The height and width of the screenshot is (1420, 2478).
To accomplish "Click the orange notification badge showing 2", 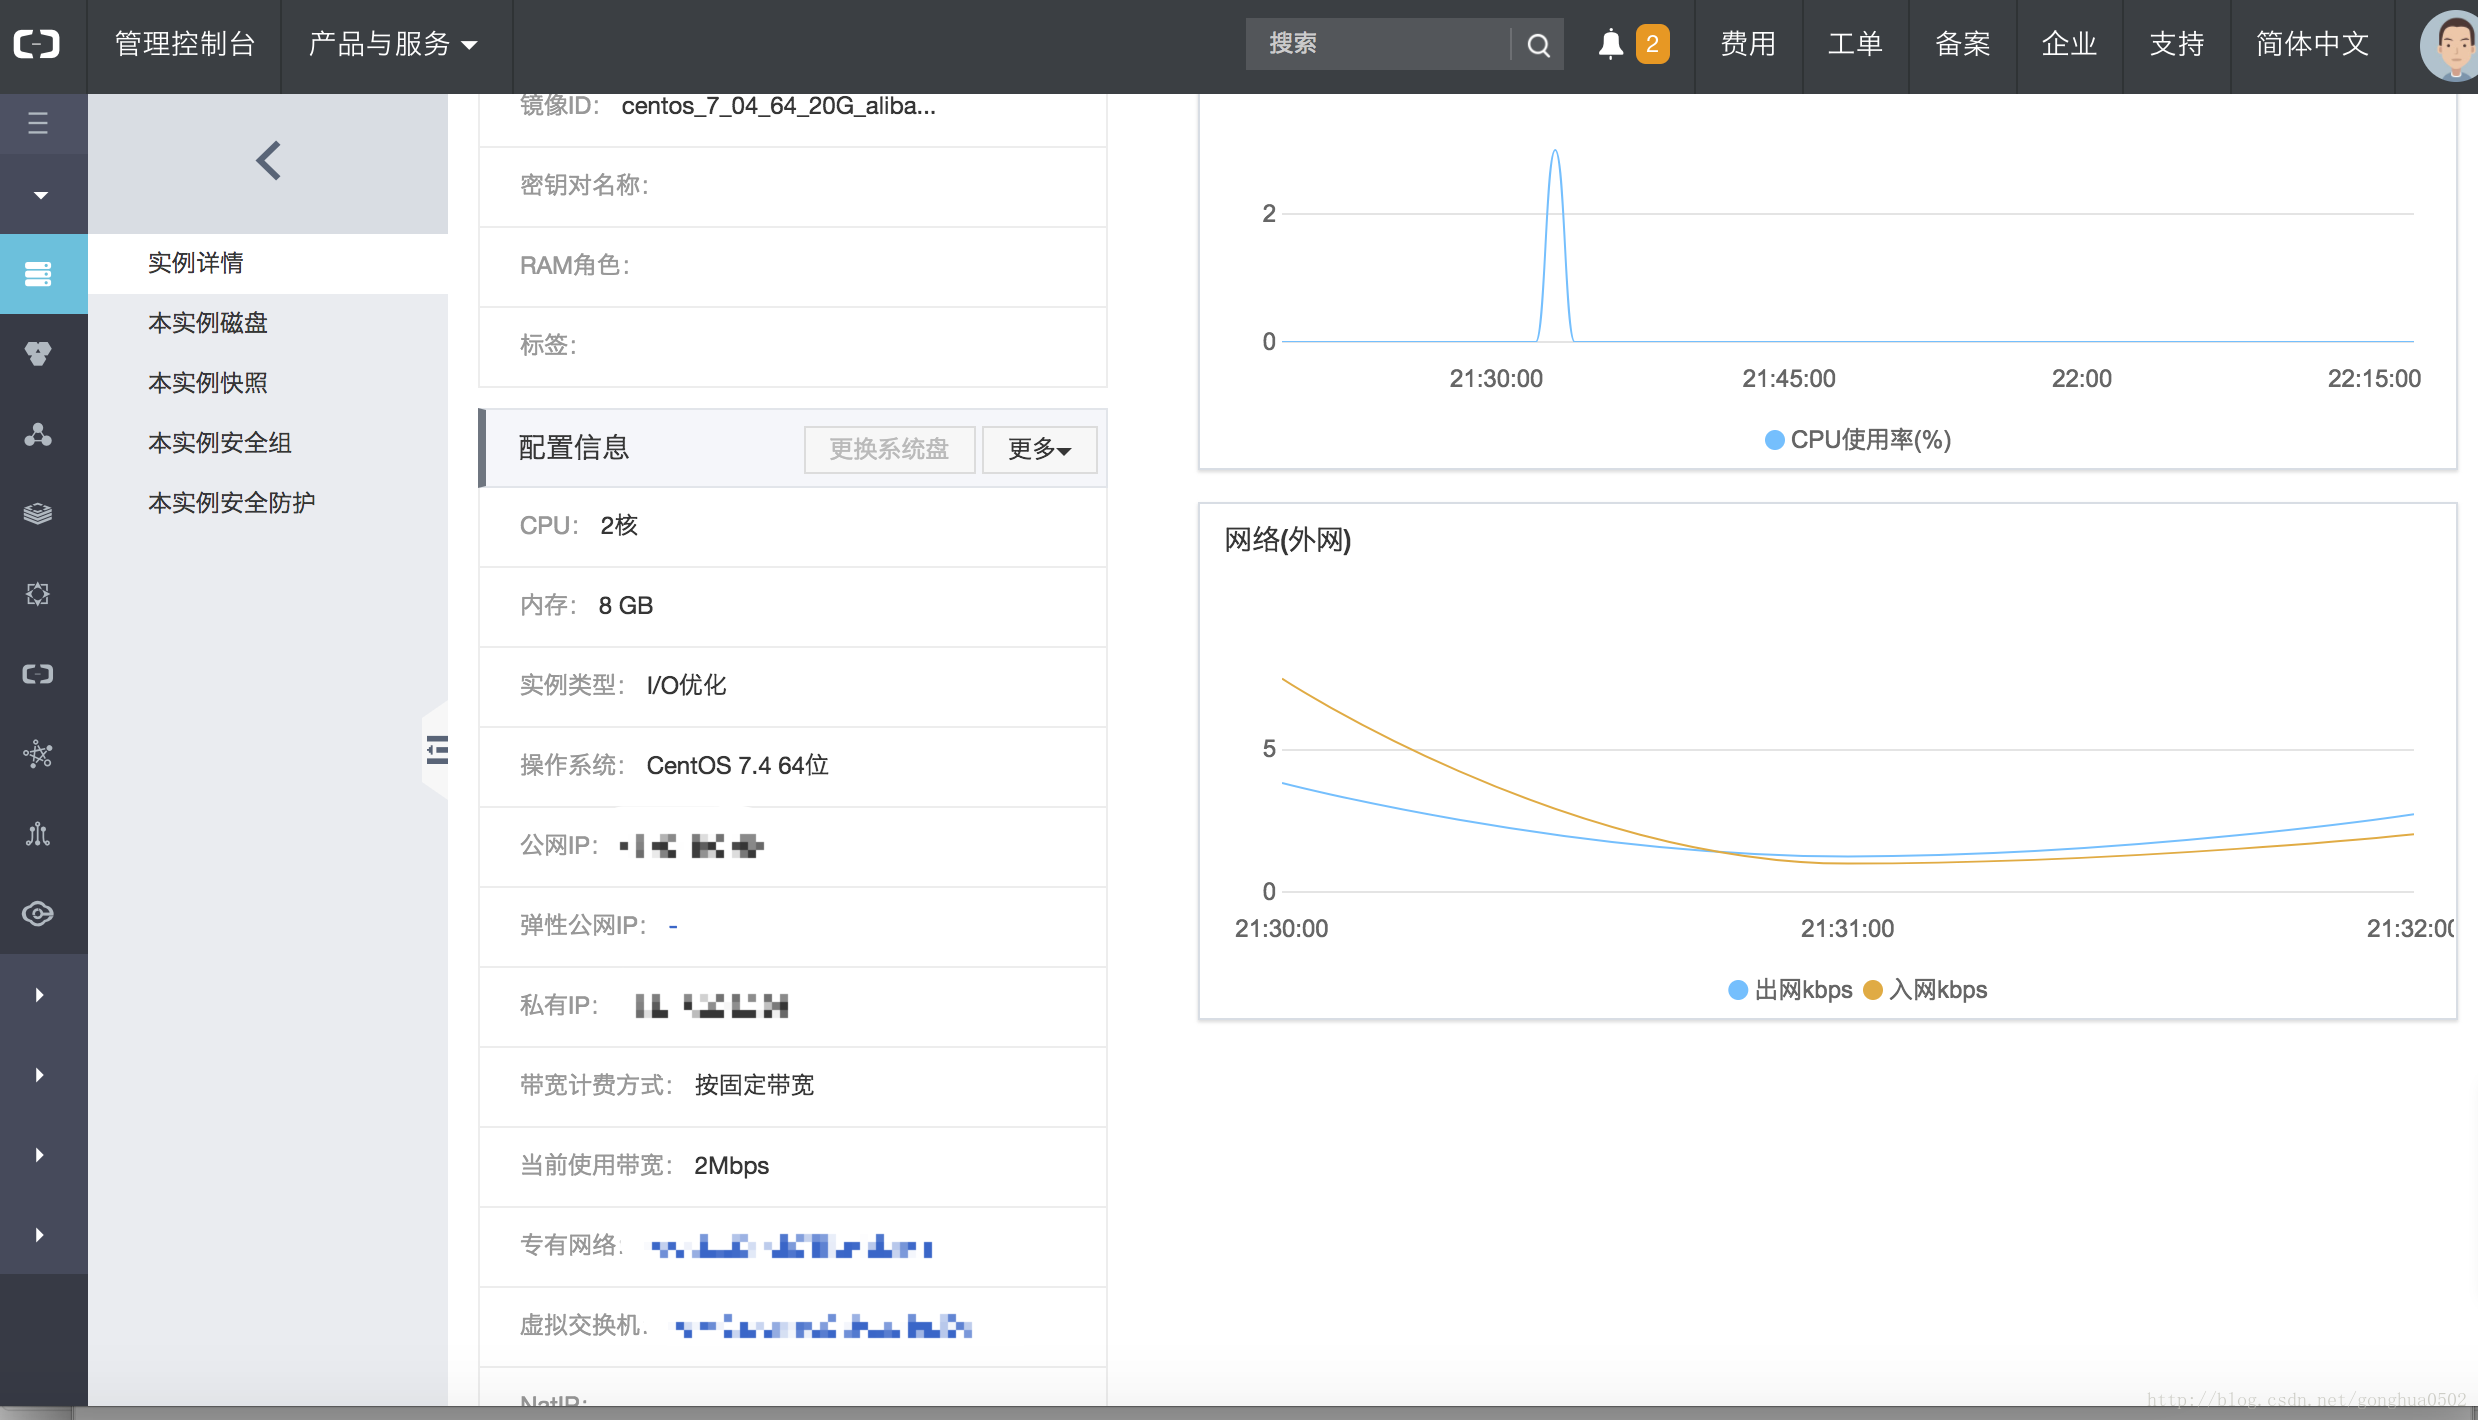I will click(1653, 44).
